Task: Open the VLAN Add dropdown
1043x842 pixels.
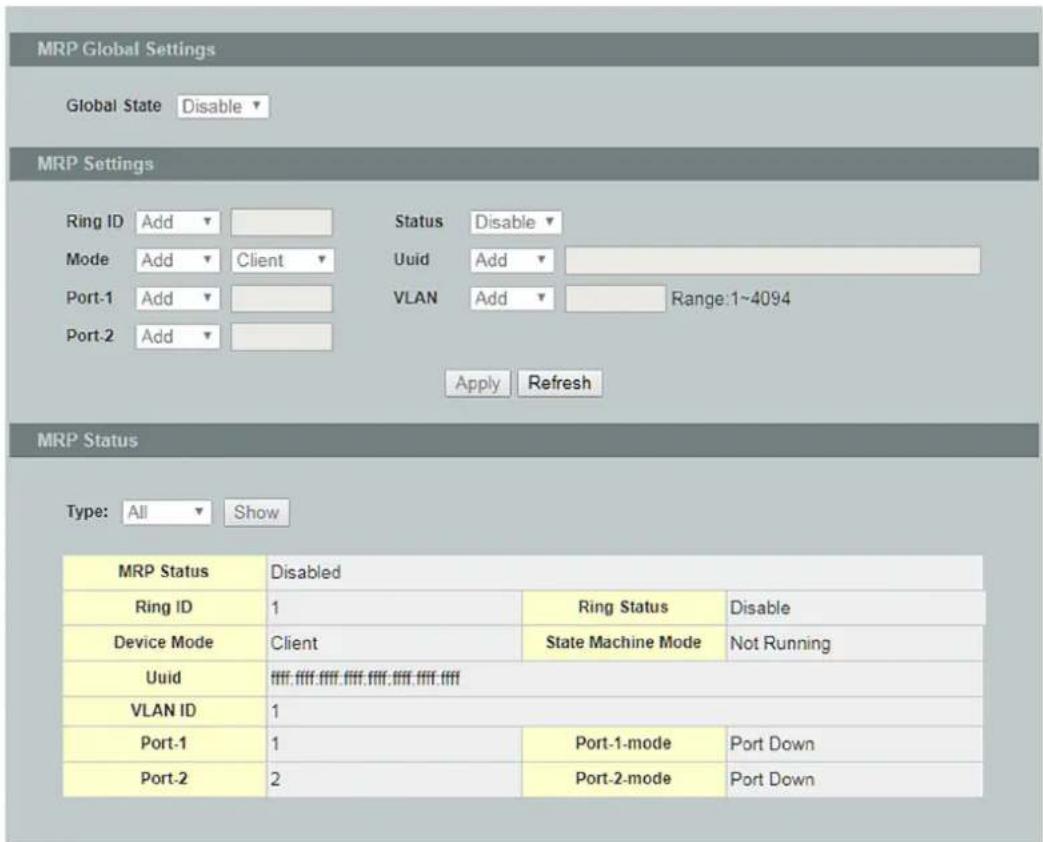Action: tap(512, 299)
